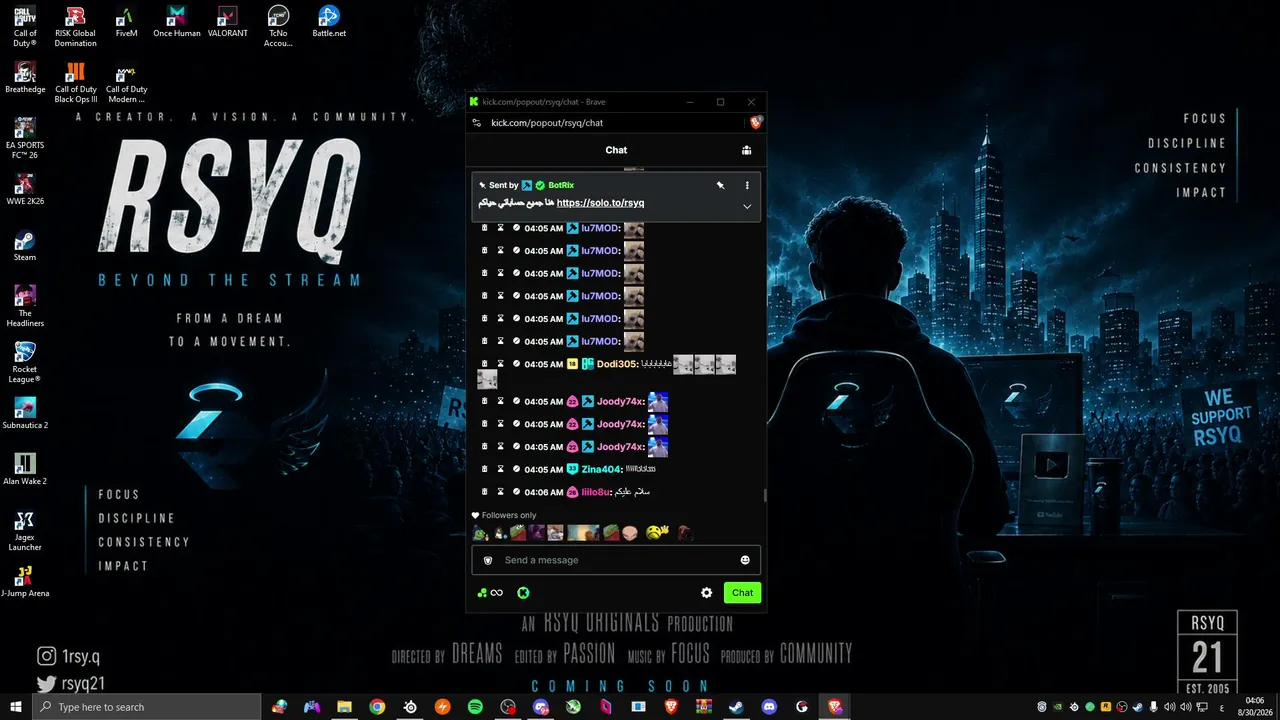Ban Dodi305 with the ban icon
This screenshot has width=1280, height=720.
click(x=516, y=364)
